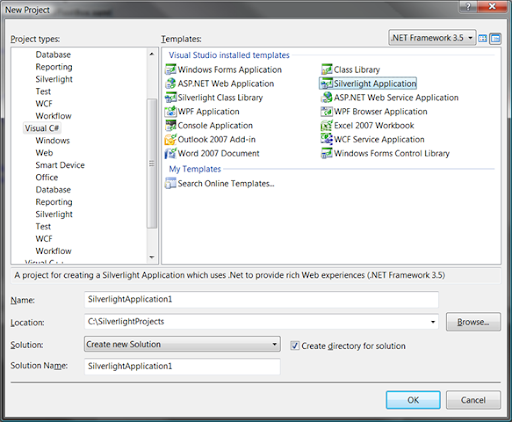Click the Solution Name text field
The image size is (512, 422).
pyautogui.click(x=182, y=366)
